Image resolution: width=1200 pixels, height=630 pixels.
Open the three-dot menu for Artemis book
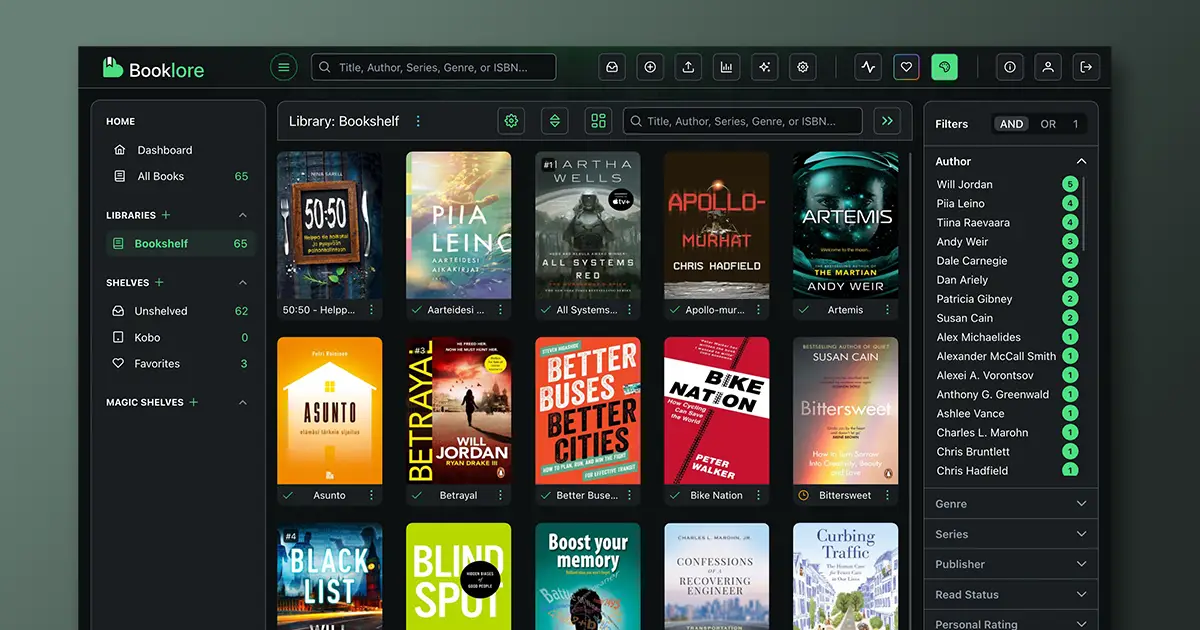887,310
